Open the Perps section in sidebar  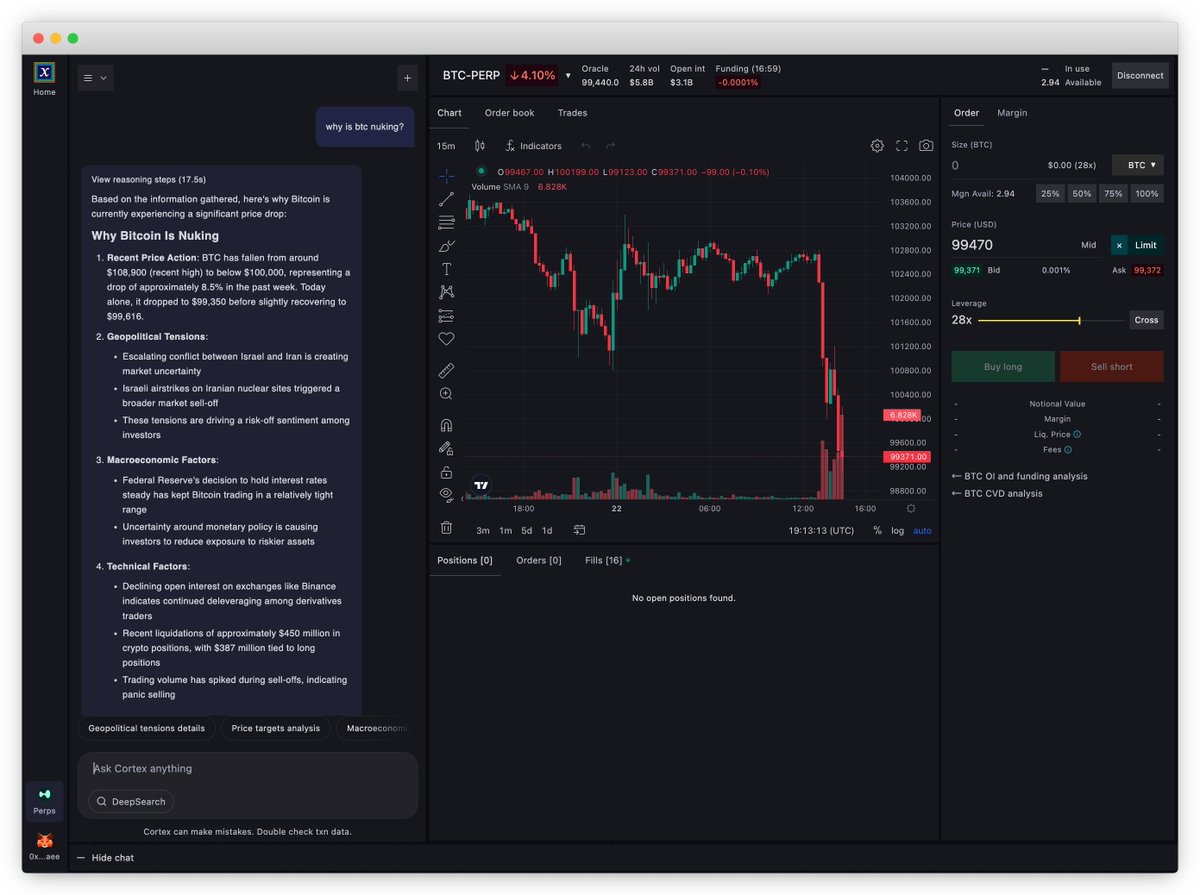(44, 801)
